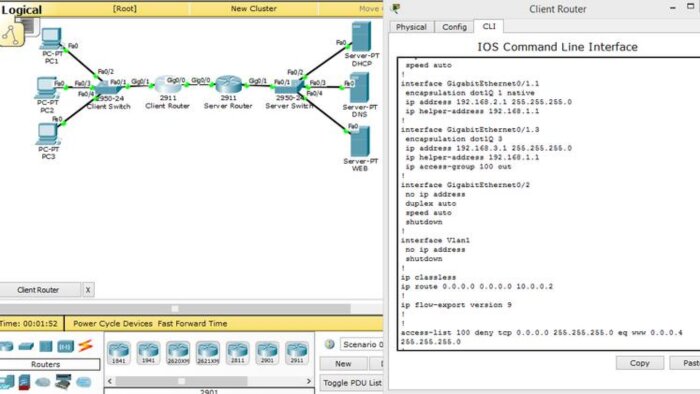Select the PC2 computer device
This screenshot has height=394, width=700.
tap(46, 88)
